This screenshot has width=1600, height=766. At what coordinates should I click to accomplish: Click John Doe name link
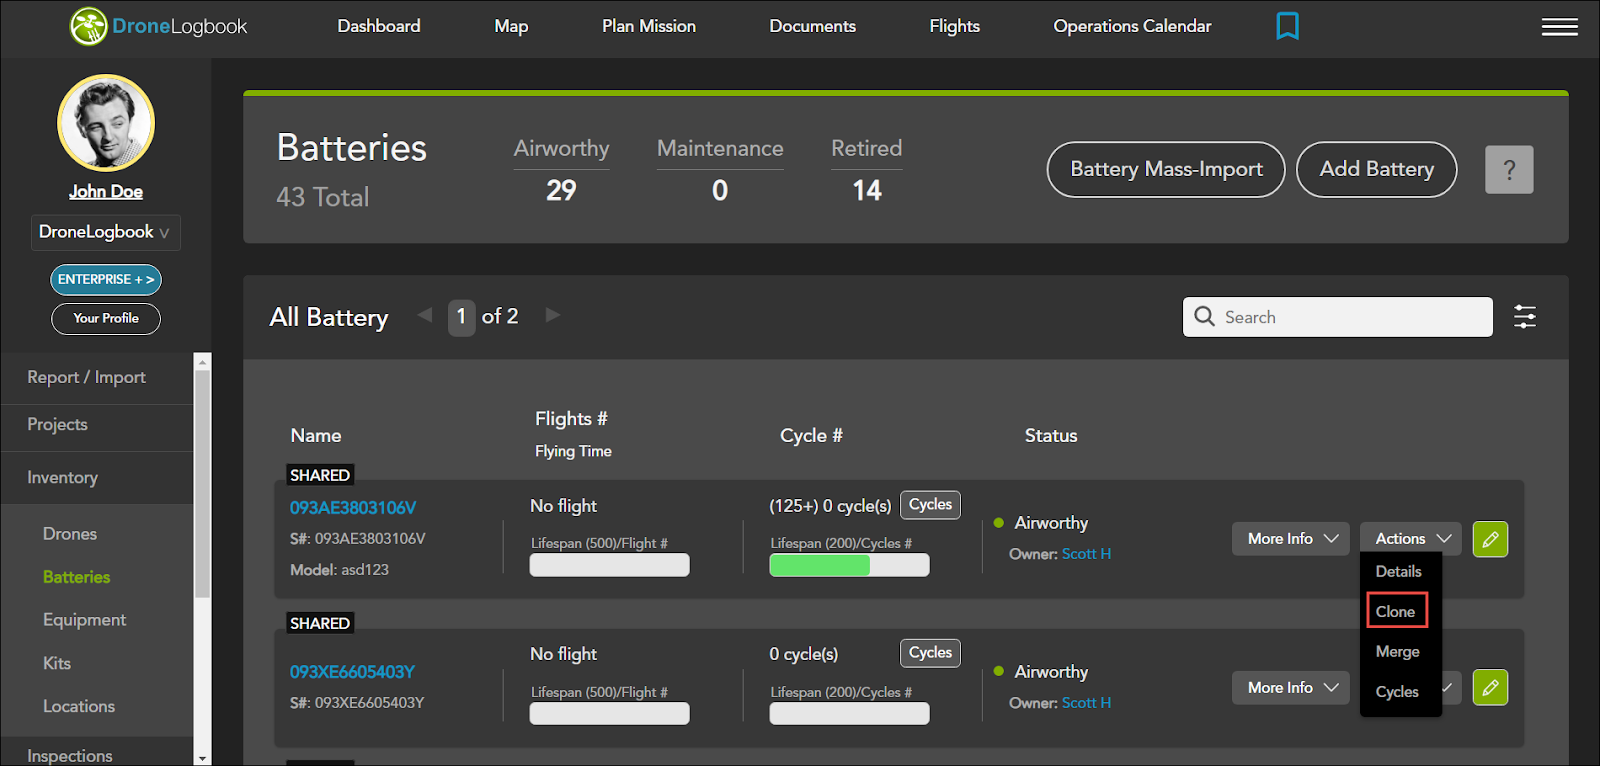pos(106,192)
